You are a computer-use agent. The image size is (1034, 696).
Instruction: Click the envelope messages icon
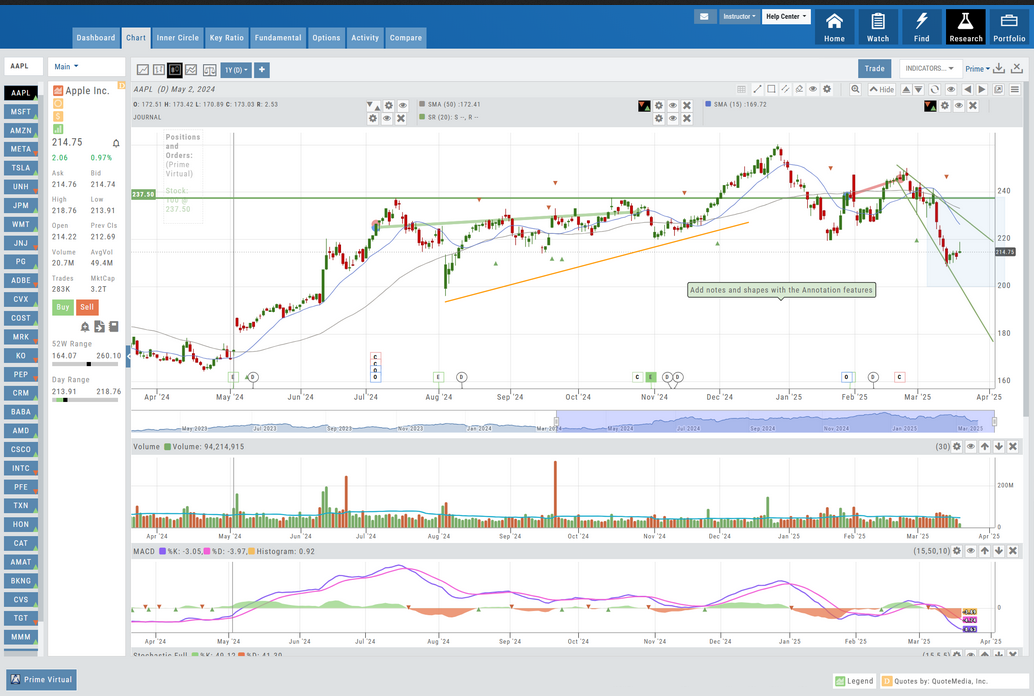click(704, 16)
